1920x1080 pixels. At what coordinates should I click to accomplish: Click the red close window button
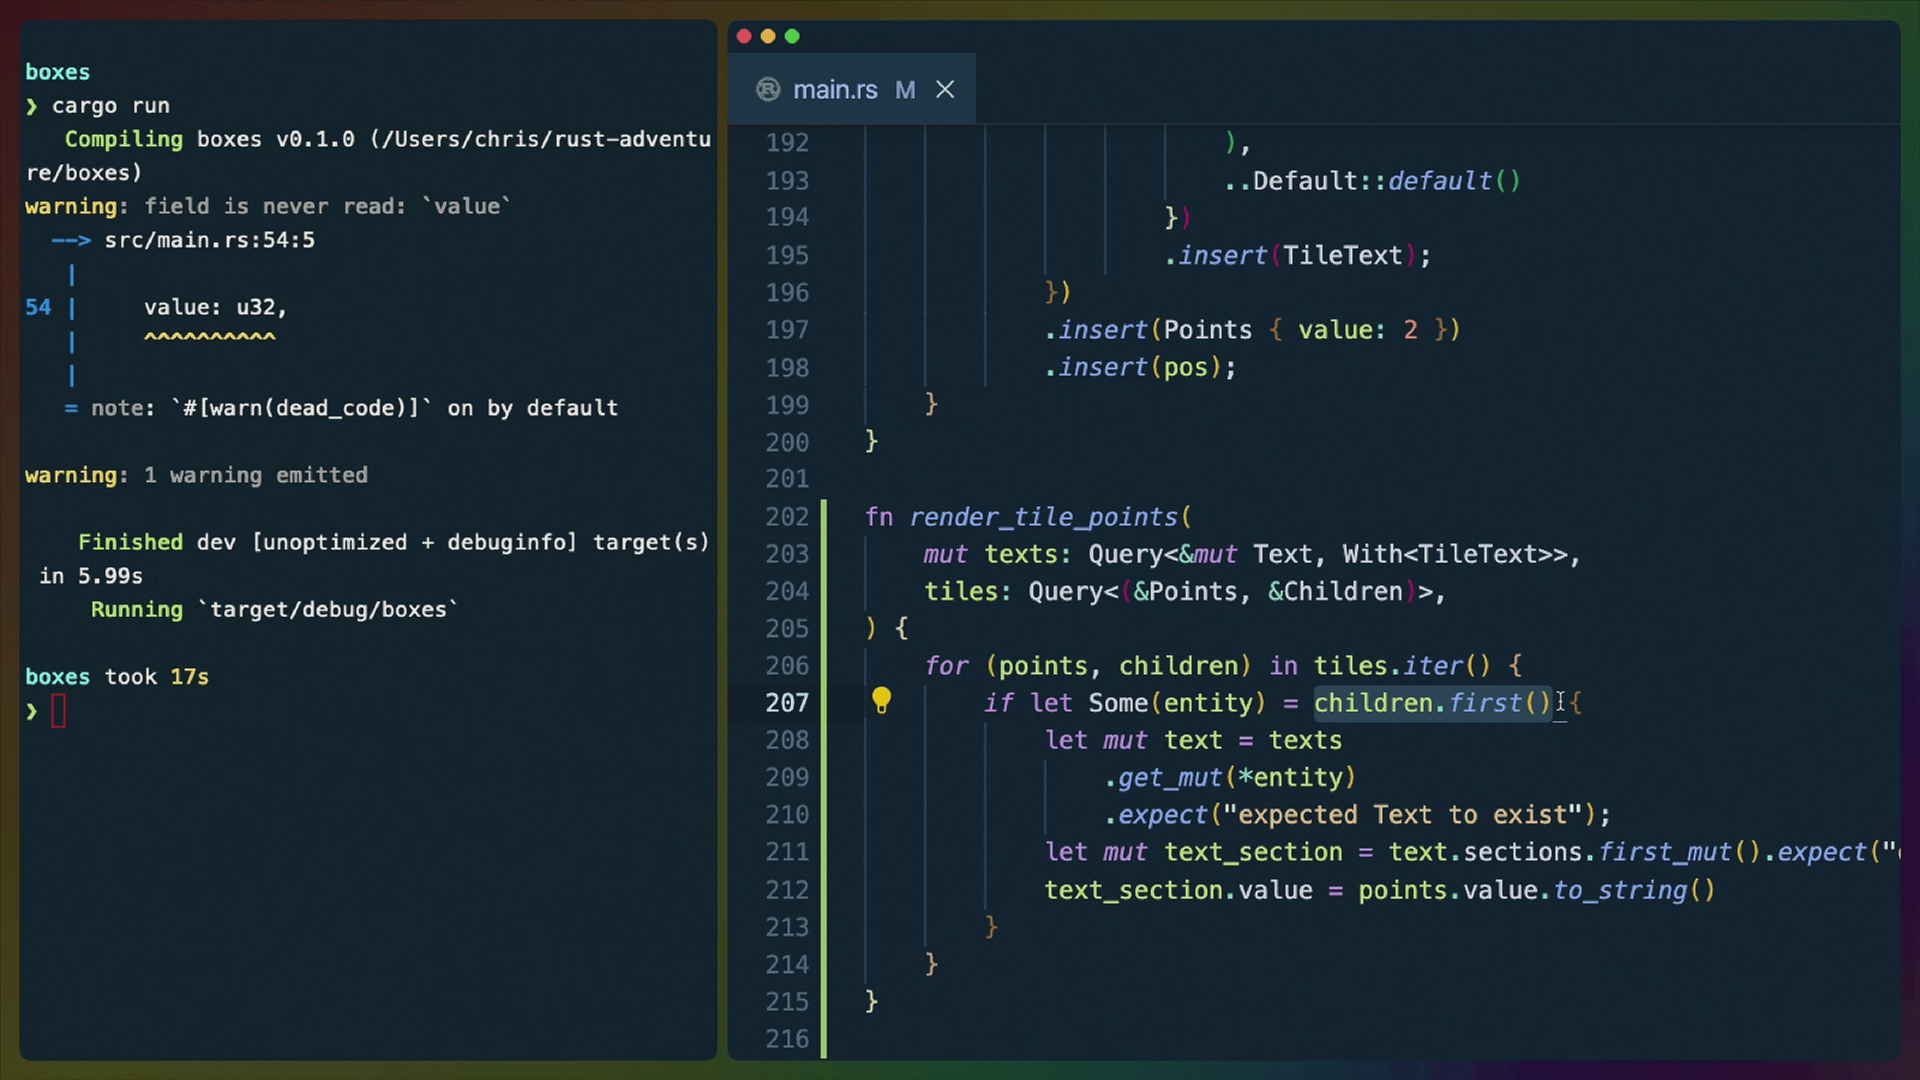coord(744,37)
